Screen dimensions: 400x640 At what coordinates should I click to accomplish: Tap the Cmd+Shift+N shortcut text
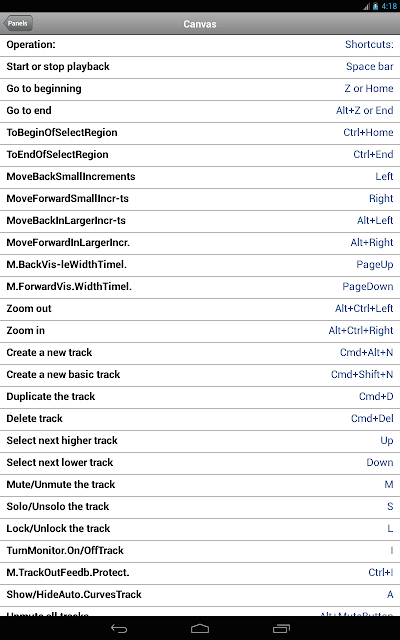coord(362,375)
